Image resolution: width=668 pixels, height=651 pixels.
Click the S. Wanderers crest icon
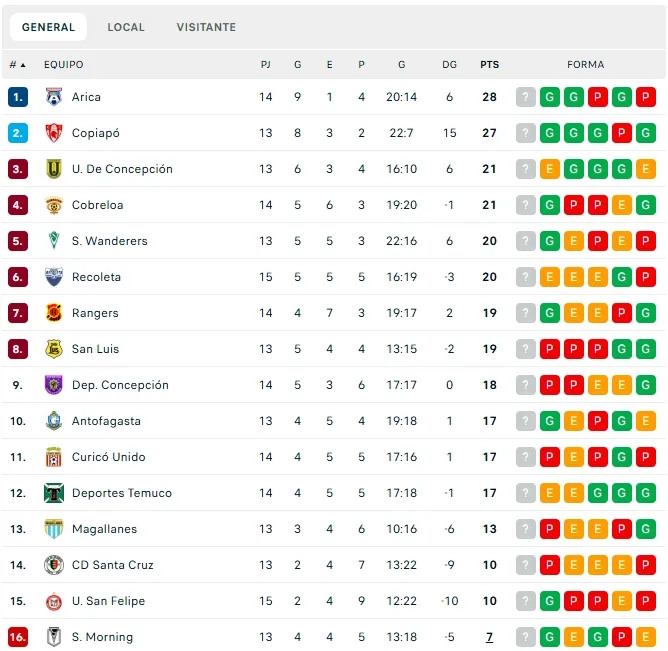54,241
